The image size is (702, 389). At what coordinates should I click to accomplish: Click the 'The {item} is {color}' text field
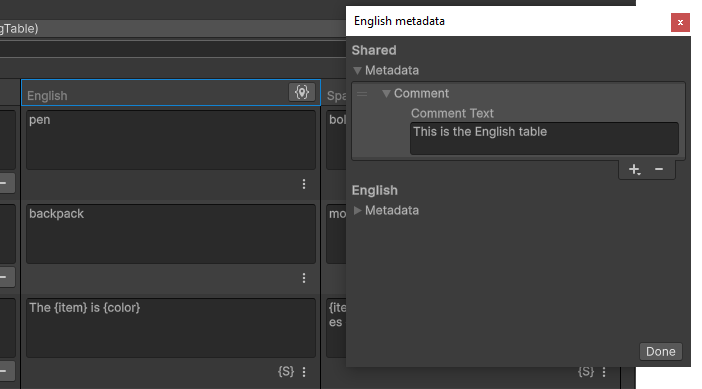(171, 328)
